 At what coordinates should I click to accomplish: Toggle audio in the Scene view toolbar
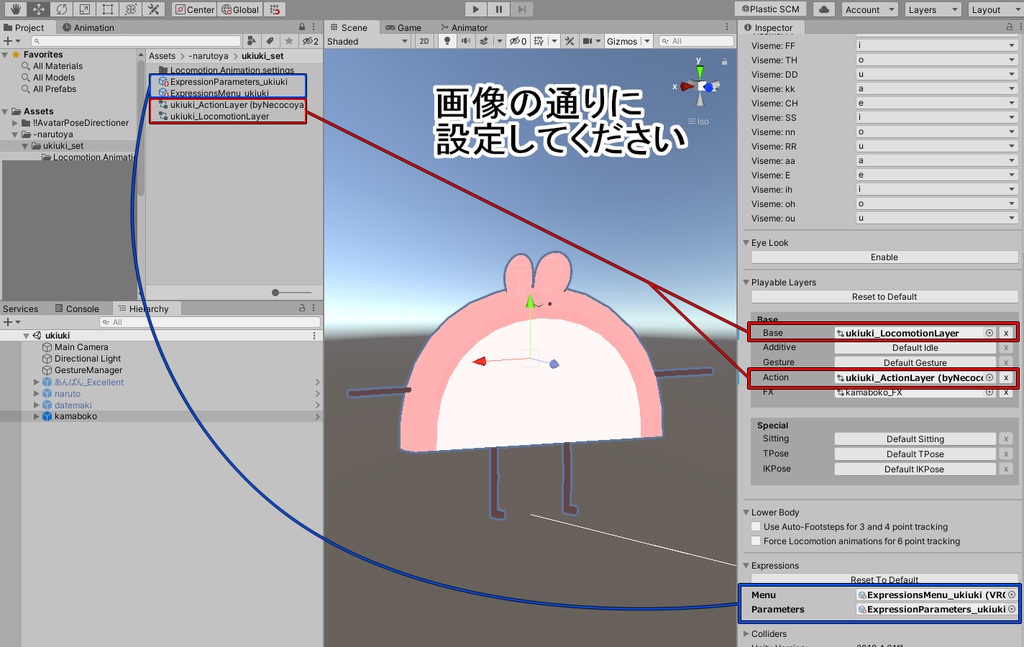[465, 41]
